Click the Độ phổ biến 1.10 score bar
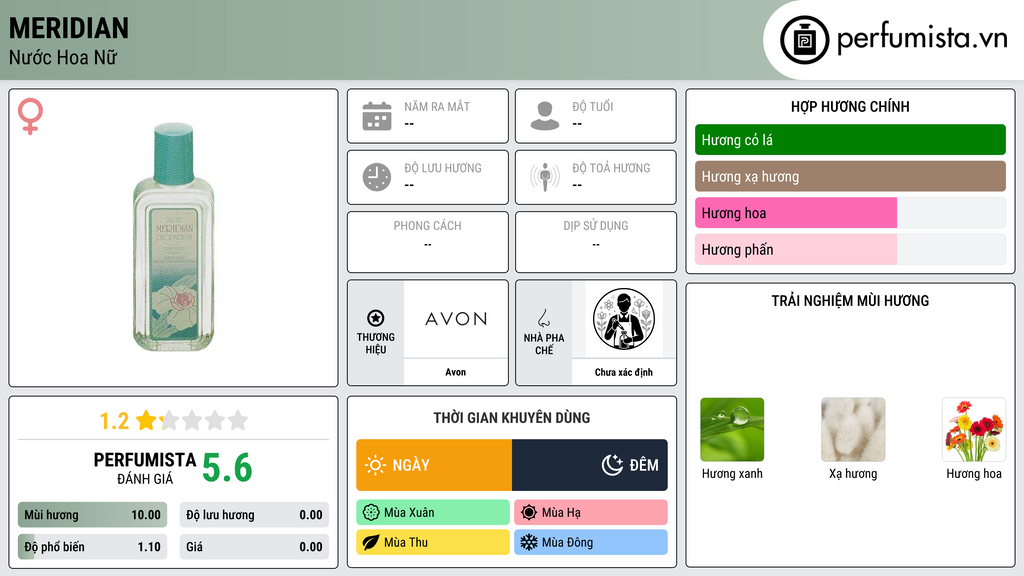 [x=92, y=547]
